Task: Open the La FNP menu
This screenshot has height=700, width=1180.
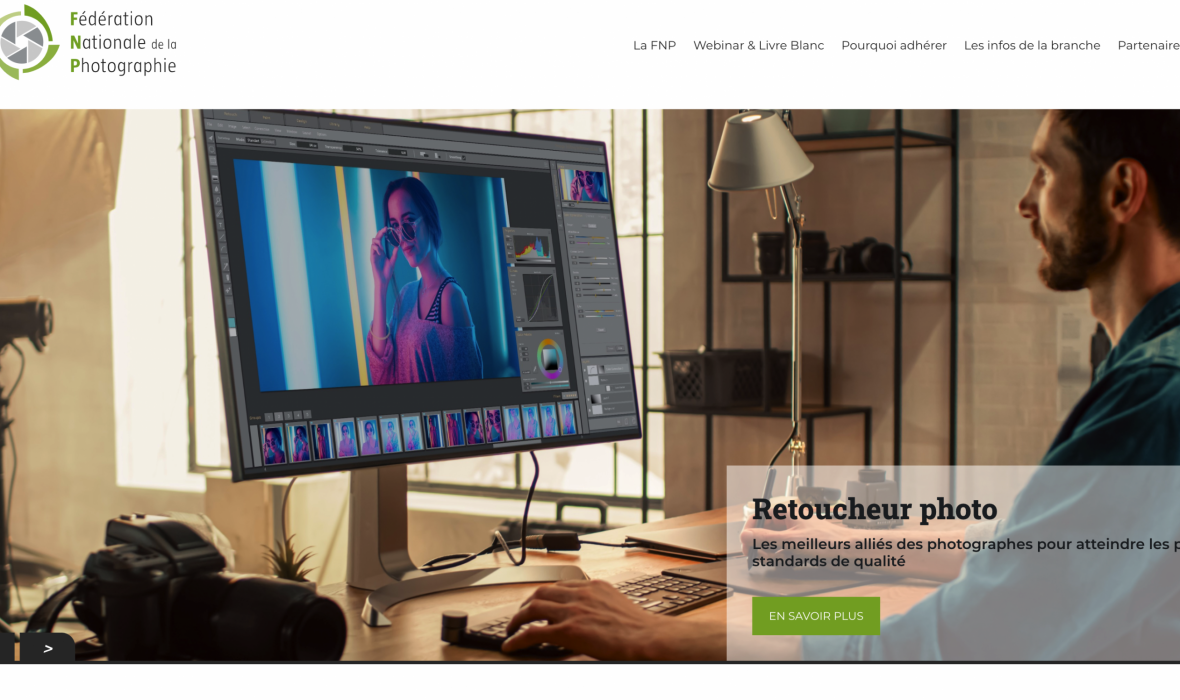Action: pos(654,45)
